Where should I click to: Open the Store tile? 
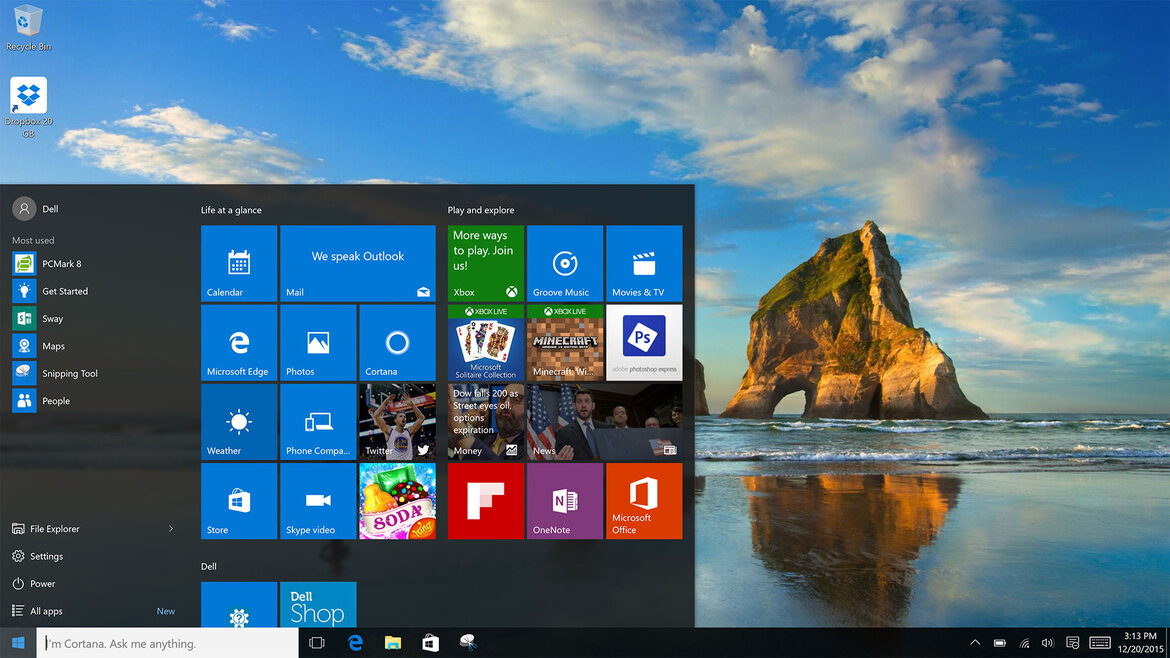tap(239, 501)
